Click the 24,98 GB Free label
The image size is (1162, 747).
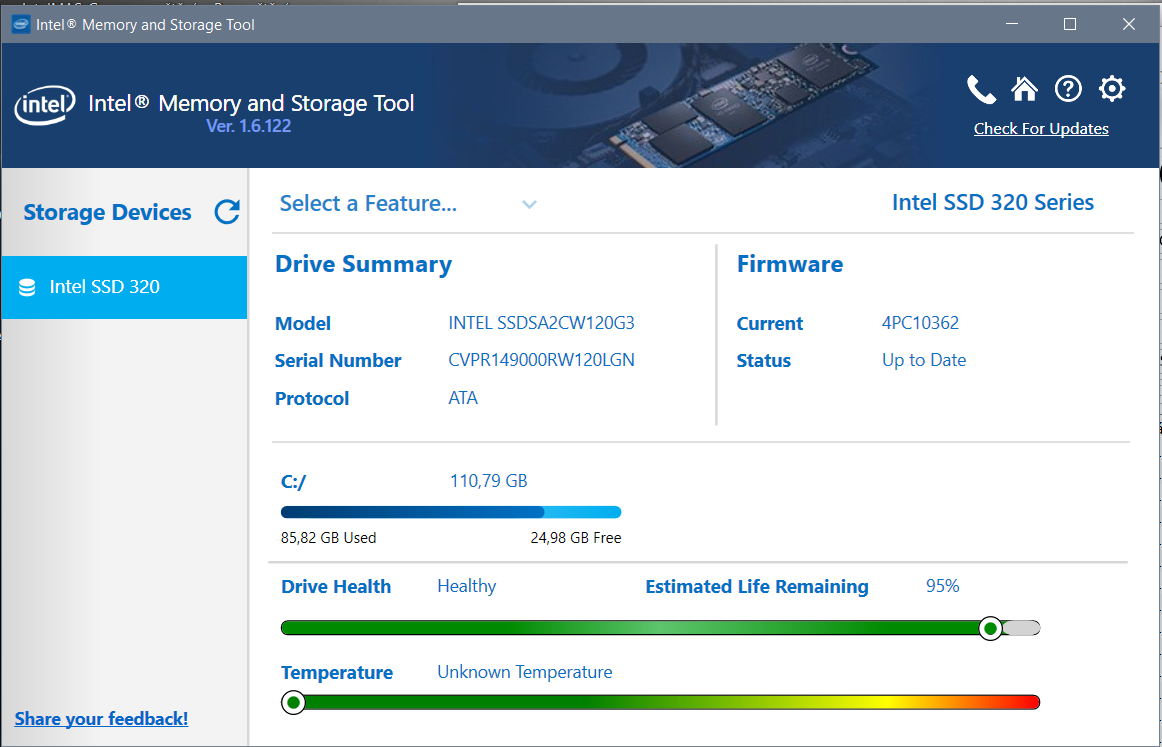[576, 538]
